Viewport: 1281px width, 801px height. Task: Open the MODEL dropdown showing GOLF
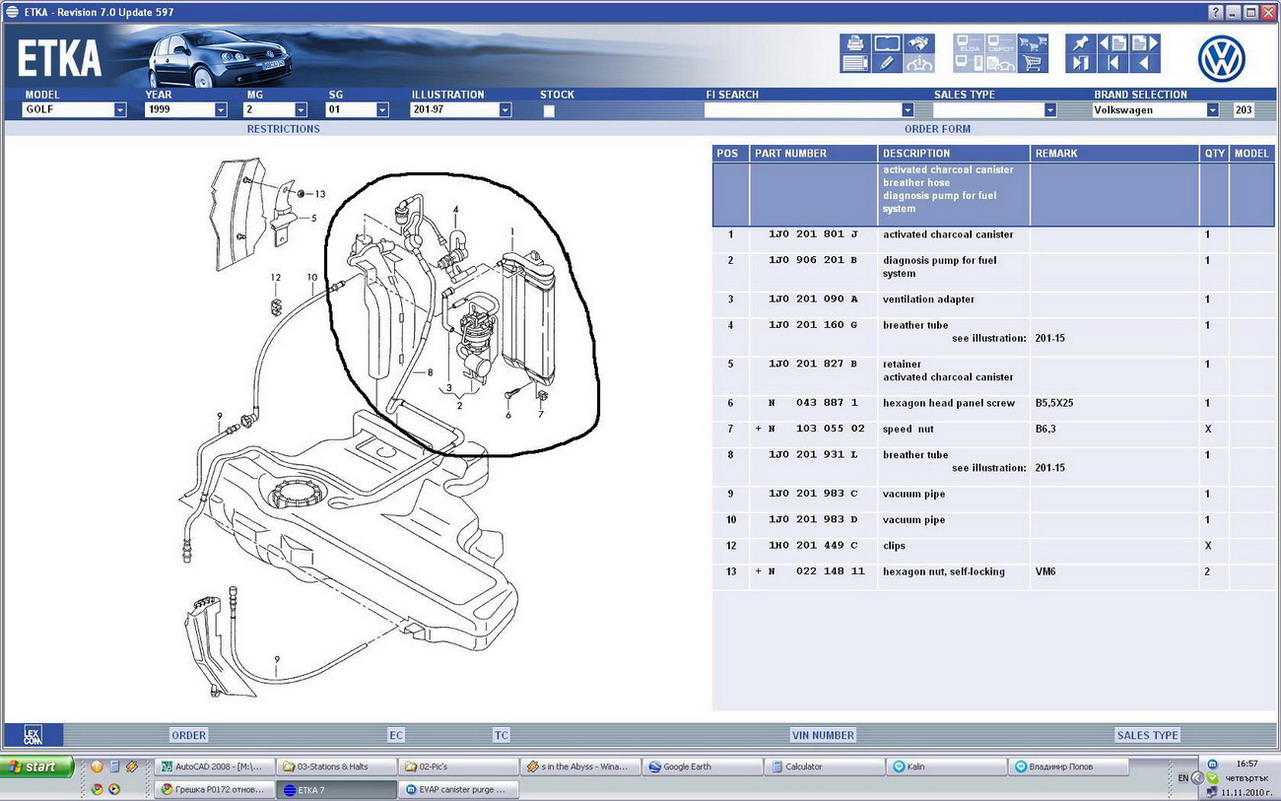coord(120,110)
